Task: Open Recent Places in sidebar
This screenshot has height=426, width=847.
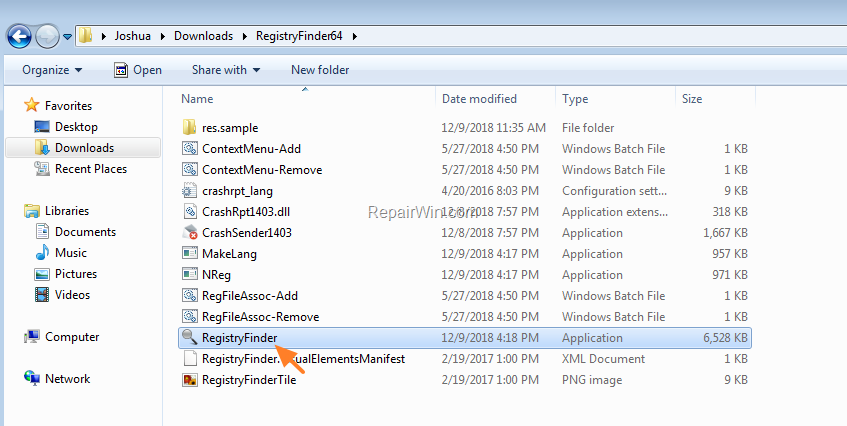Action: pyautogui.click(x=91, y=168)
